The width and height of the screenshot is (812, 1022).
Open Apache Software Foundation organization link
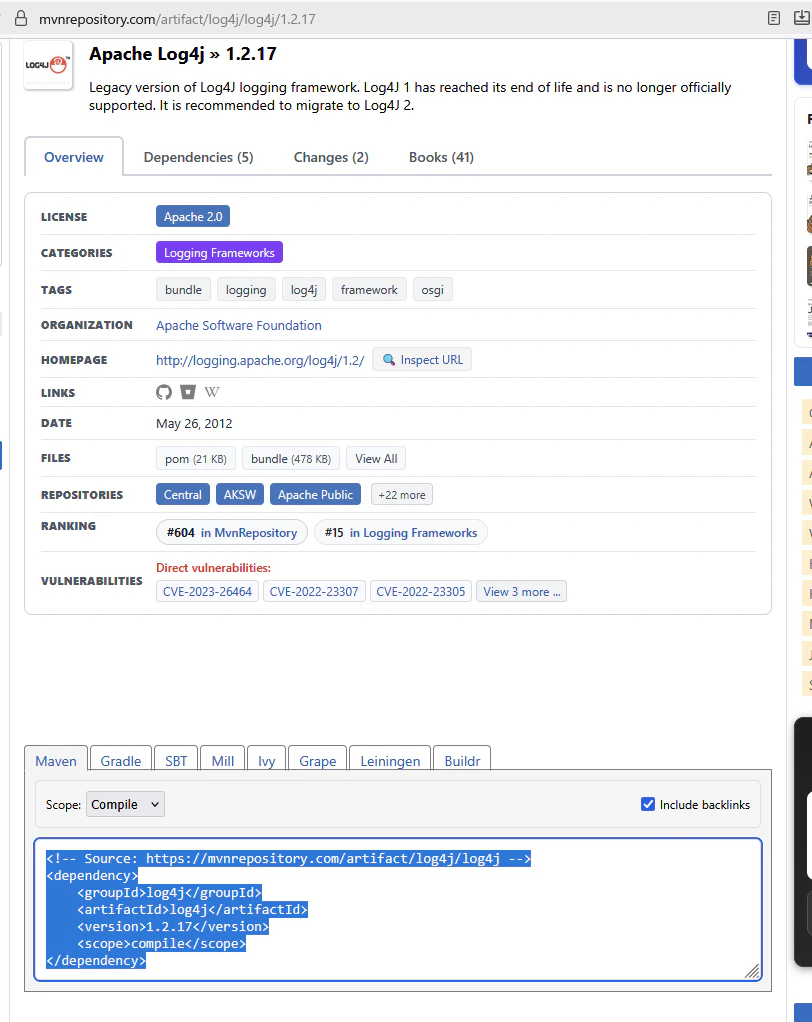[239, 325]
